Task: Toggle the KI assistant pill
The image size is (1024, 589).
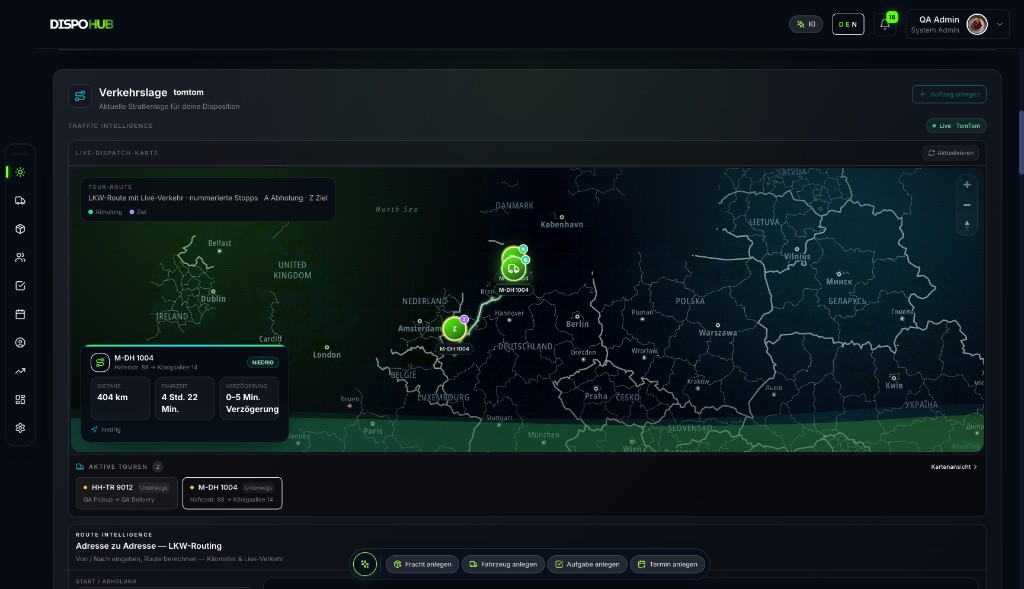Action: (x=806, y=24)
